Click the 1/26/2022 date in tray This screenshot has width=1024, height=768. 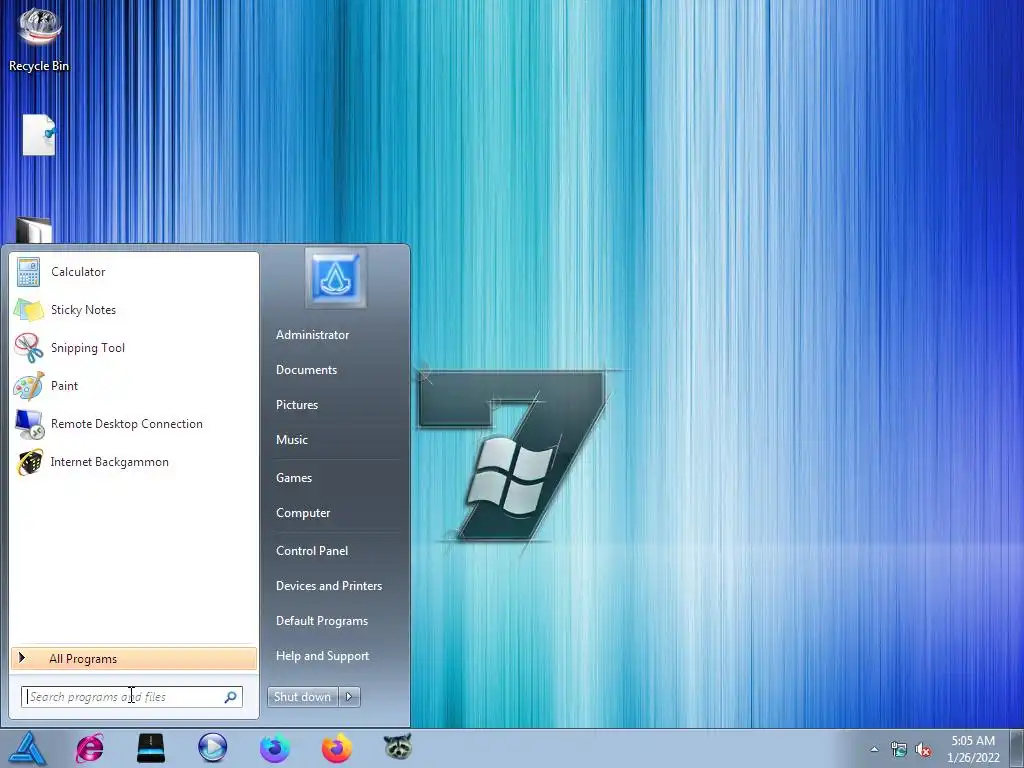click(973, 758)
